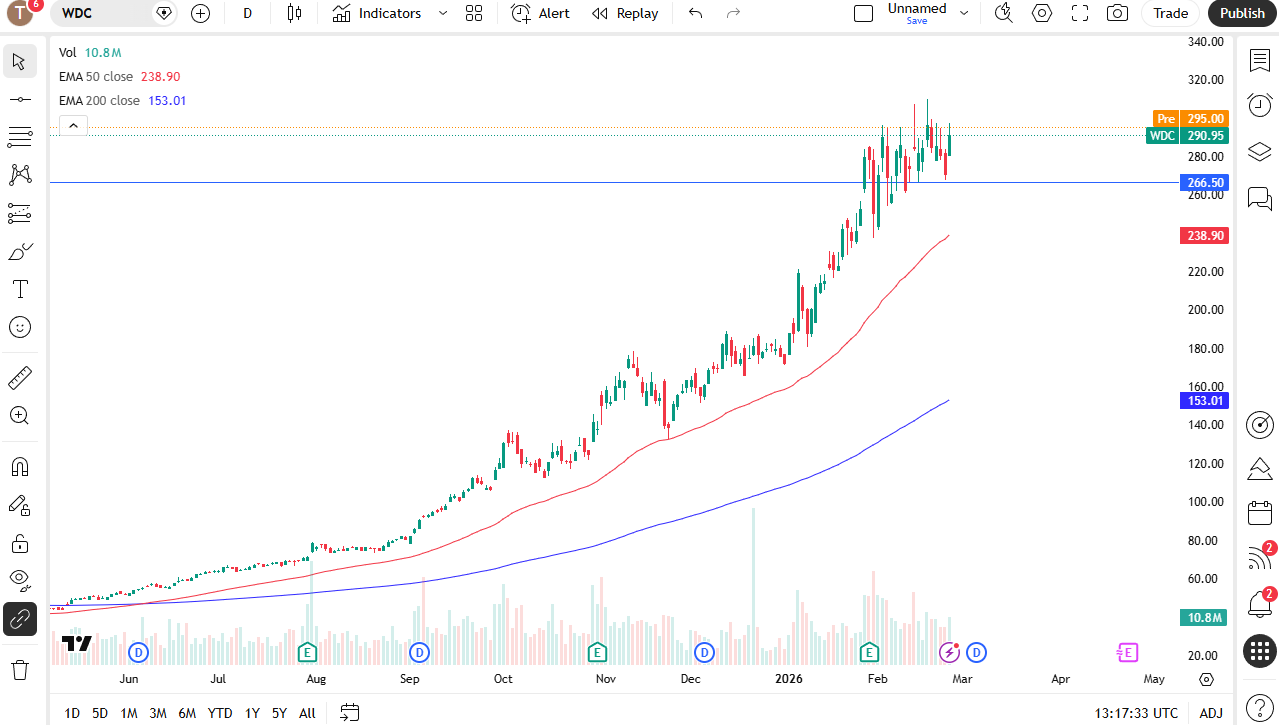Viewport: 1279px width, 725px height.
Task: Open the go to date picker
Action: point(349,713)
